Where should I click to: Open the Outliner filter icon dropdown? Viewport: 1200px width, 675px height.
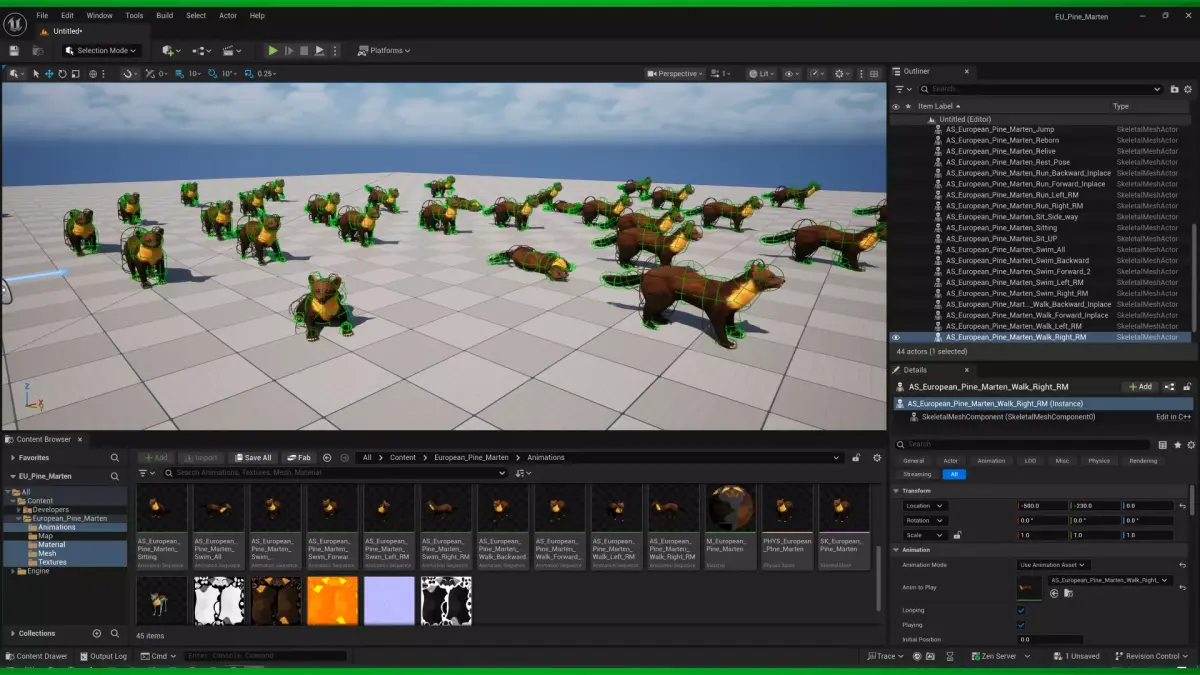click(901, 89)
